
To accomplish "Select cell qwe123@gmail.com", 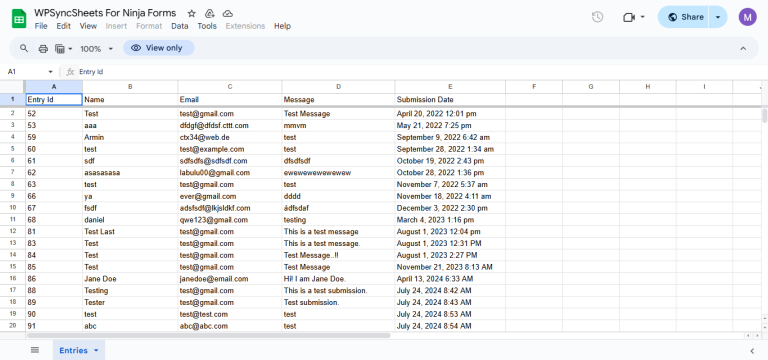I will pyautogui.click(x=230, y=220).
